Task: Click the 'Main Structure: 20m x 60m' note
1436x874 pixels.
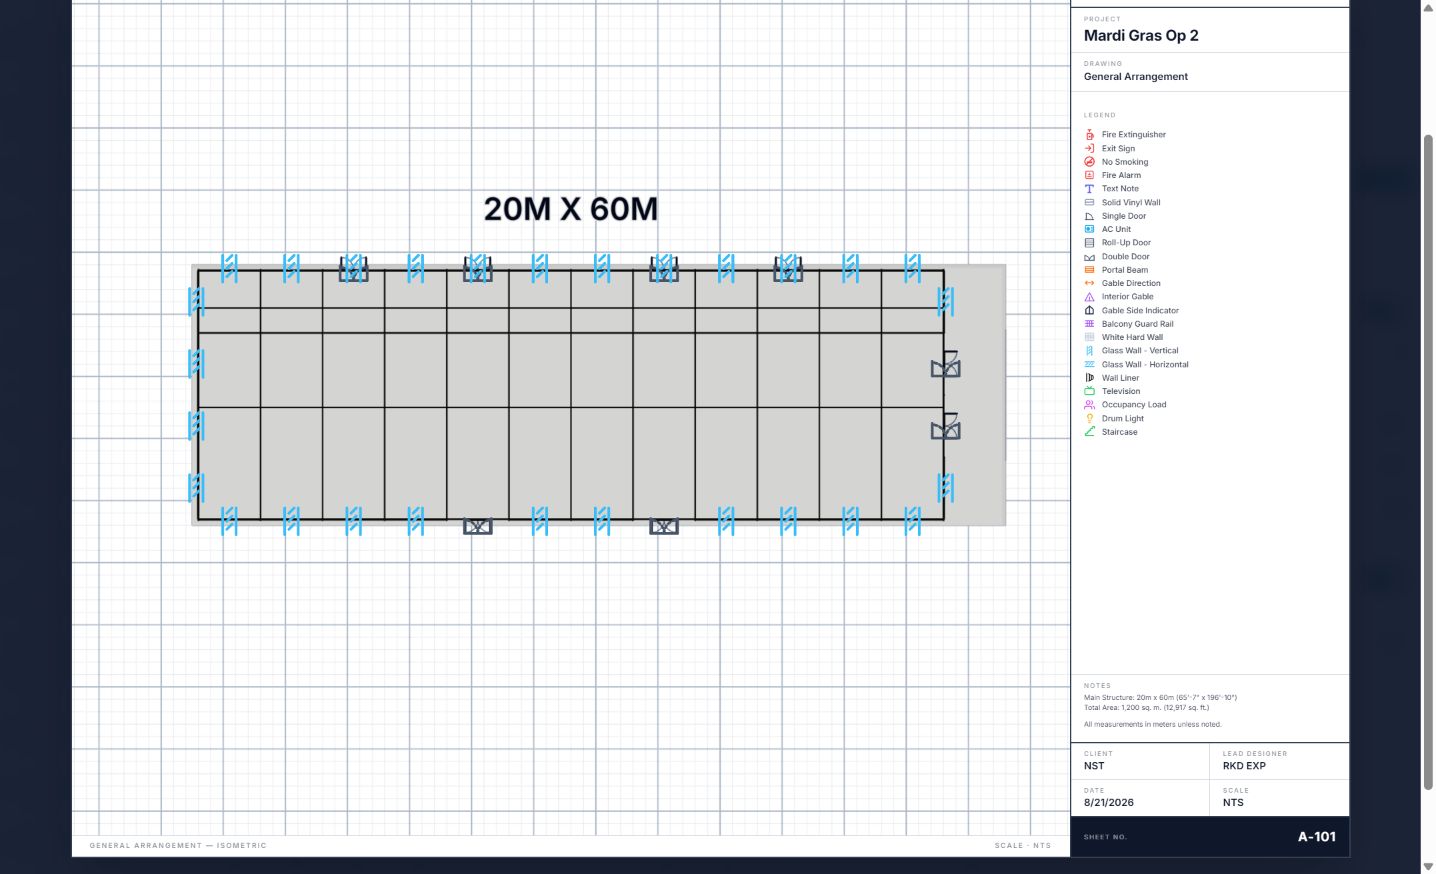Action: coord(1160,697)
